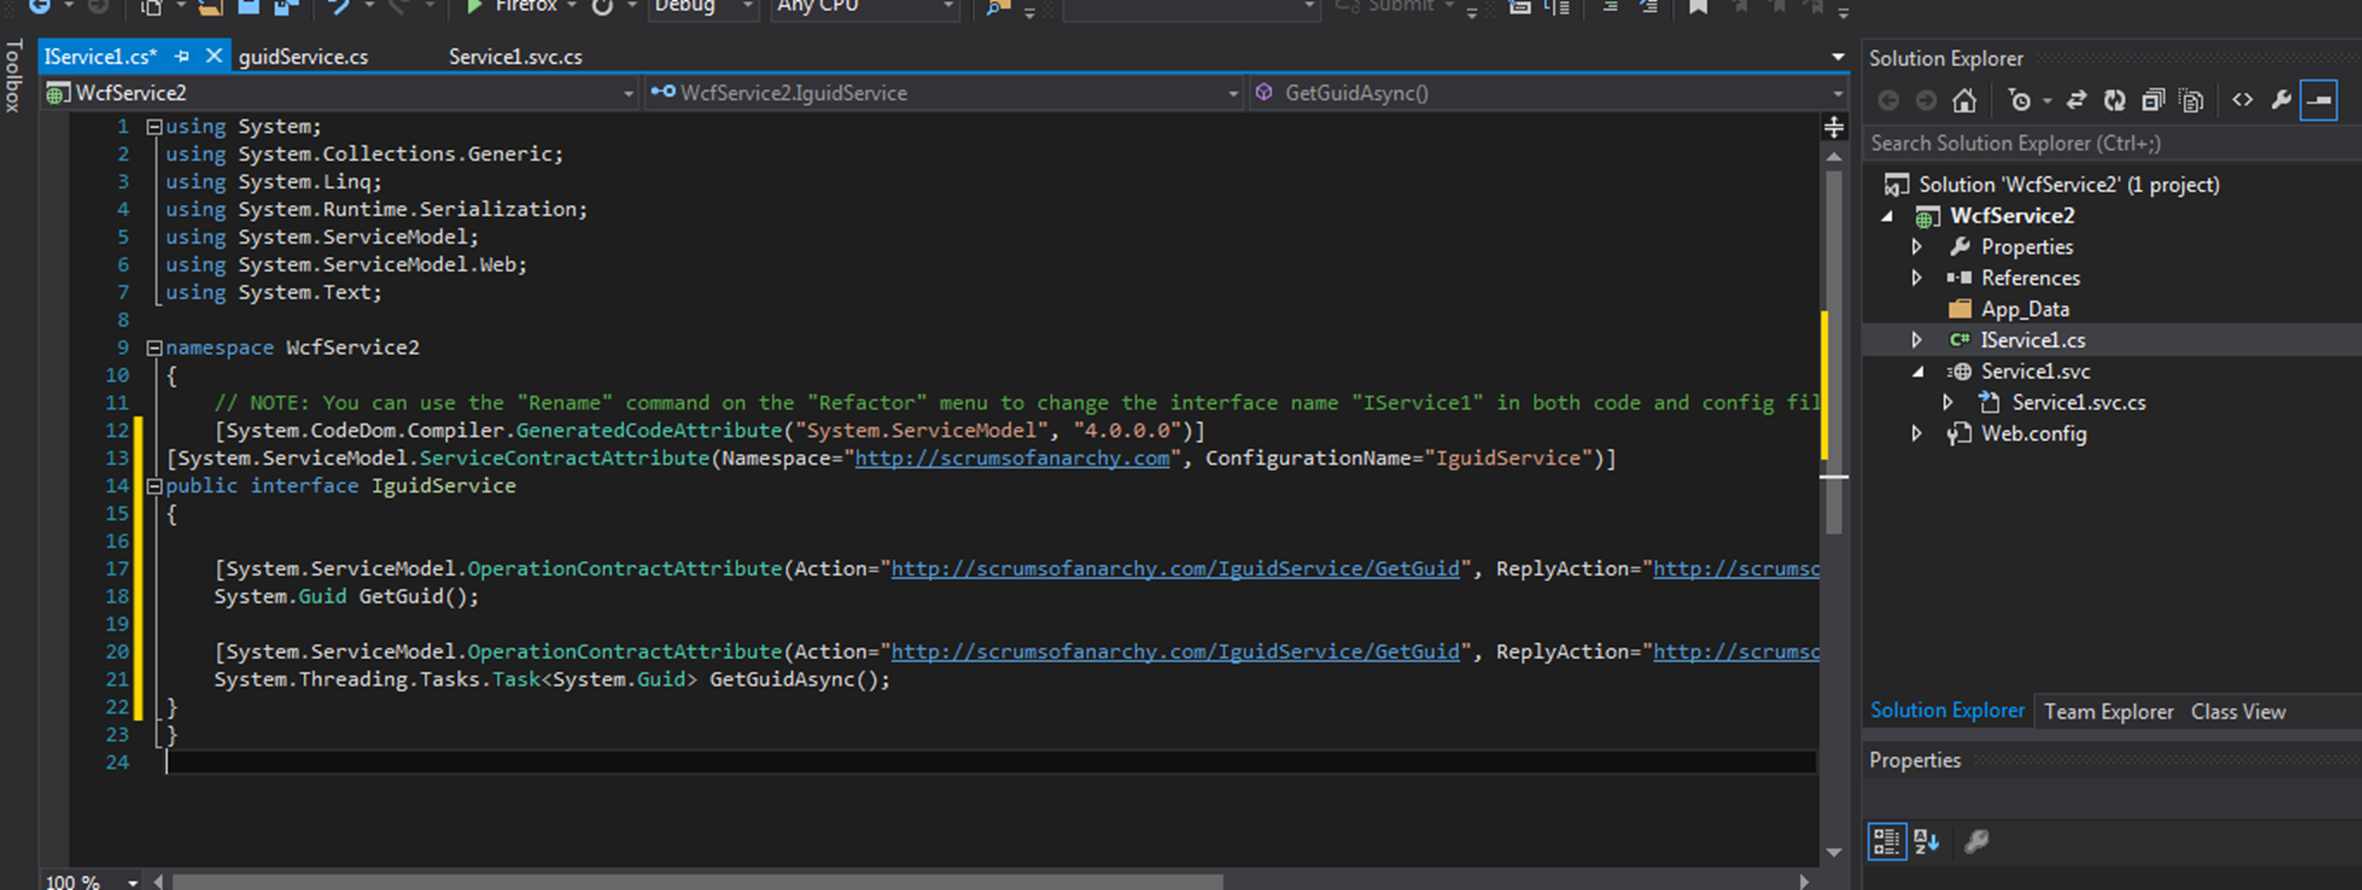Toggle a bookmark using the bookmark icon

1698,7
